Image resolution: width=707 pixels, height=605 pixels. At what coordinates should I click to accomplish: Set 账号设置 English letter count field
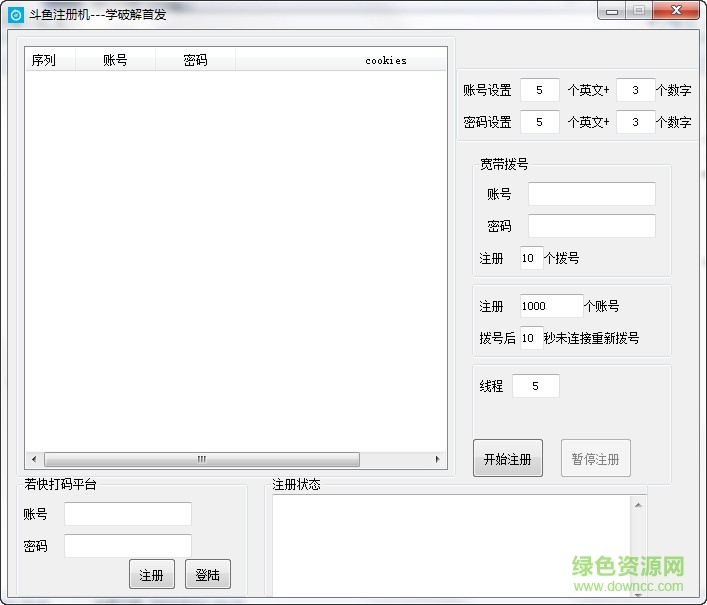(x=540, y=90)
